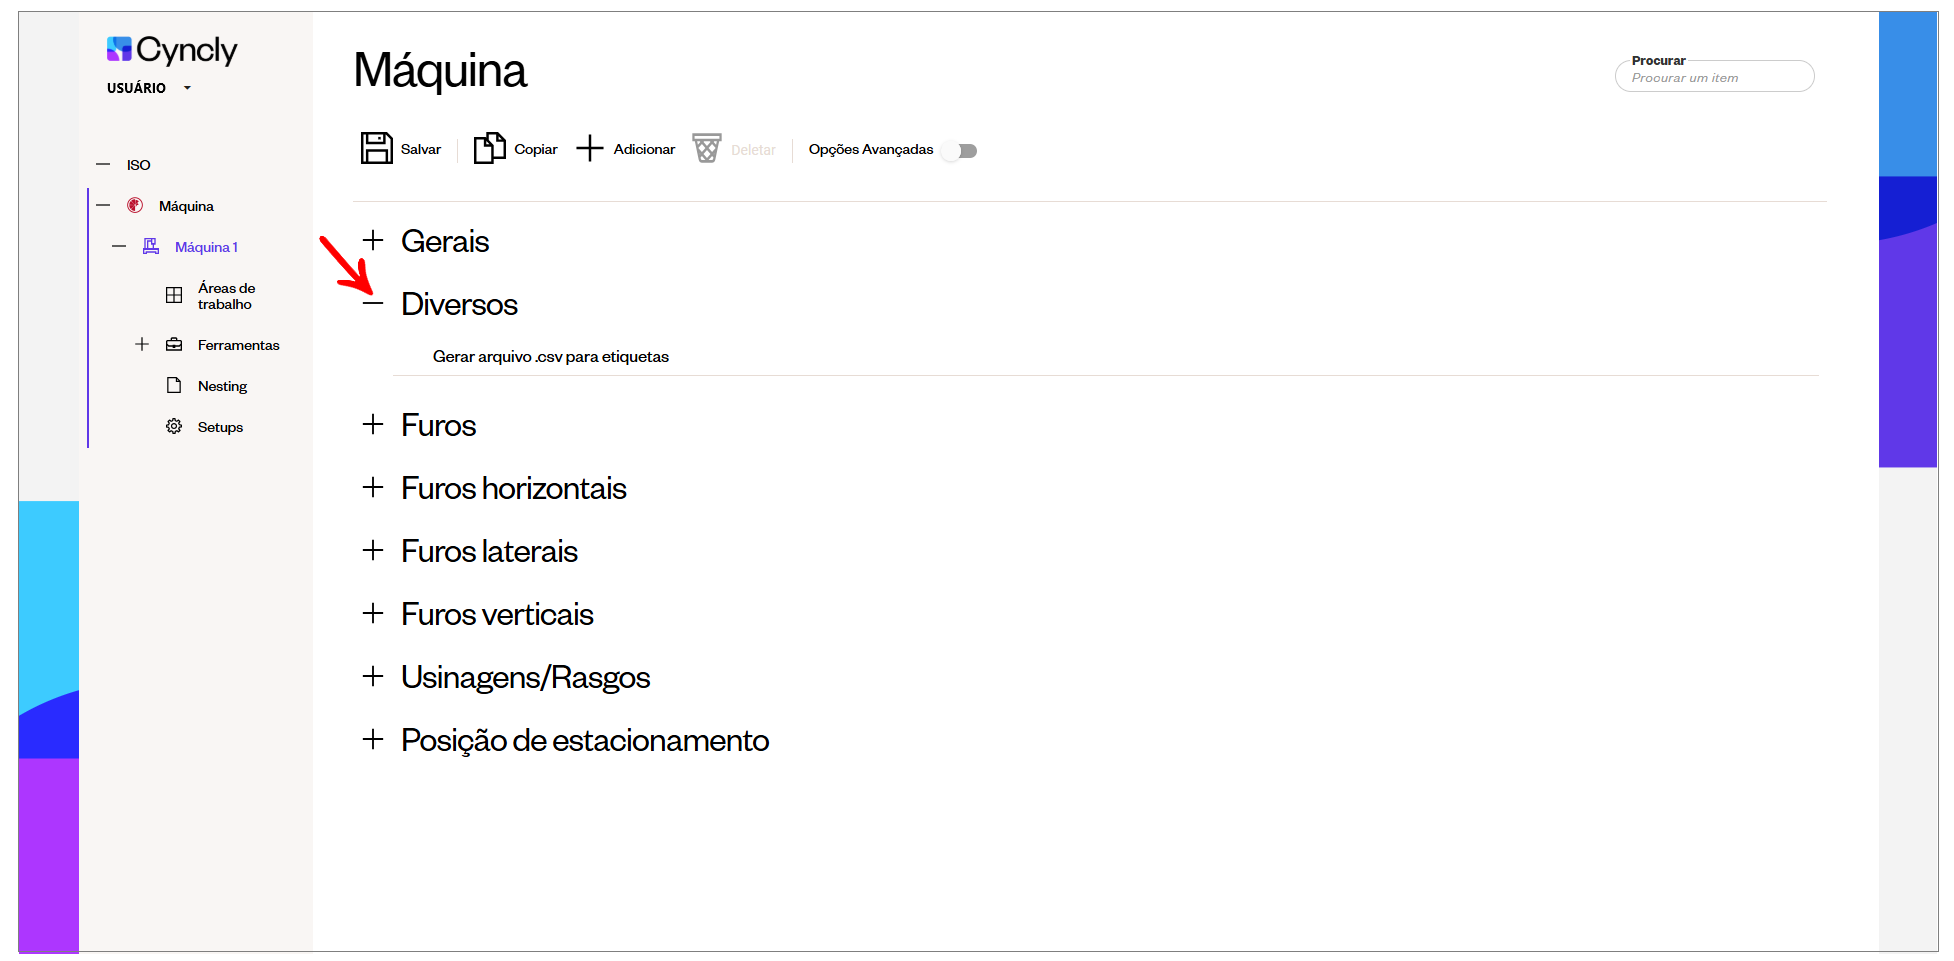This screenshot has width=1954, height=961.
Task: Expand the Posição de estacionamento section
Action: 373,739
